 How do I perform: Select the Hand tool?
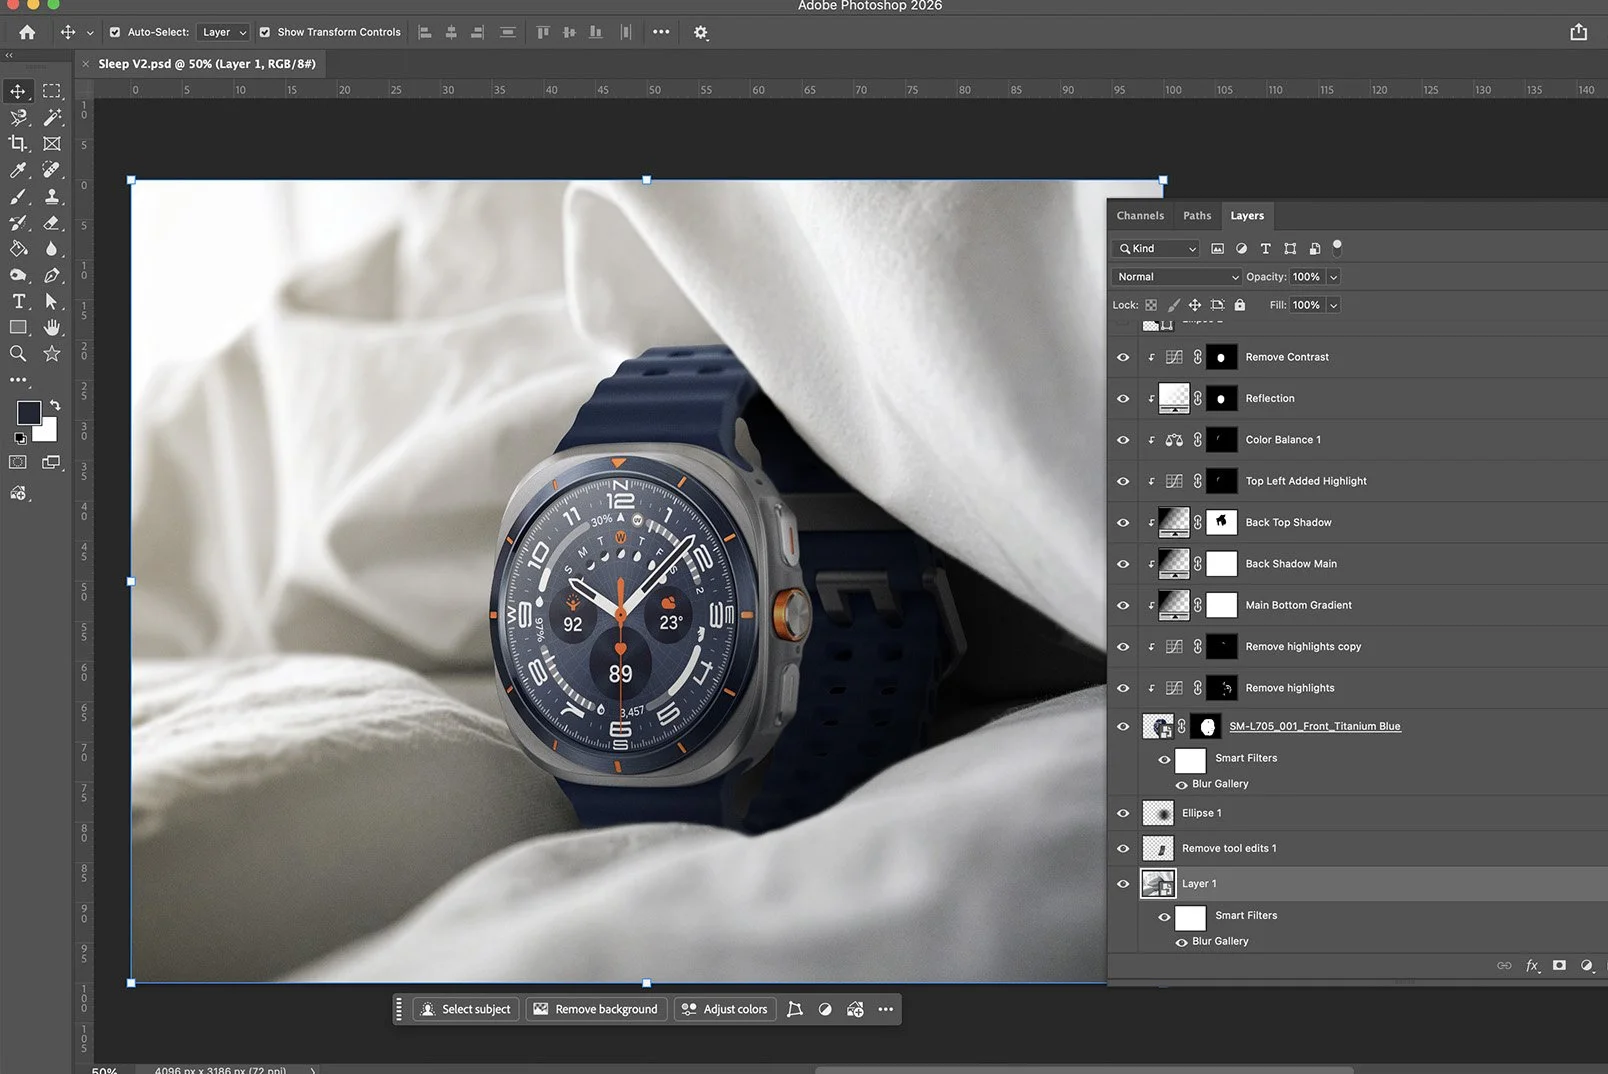(52, 327)
